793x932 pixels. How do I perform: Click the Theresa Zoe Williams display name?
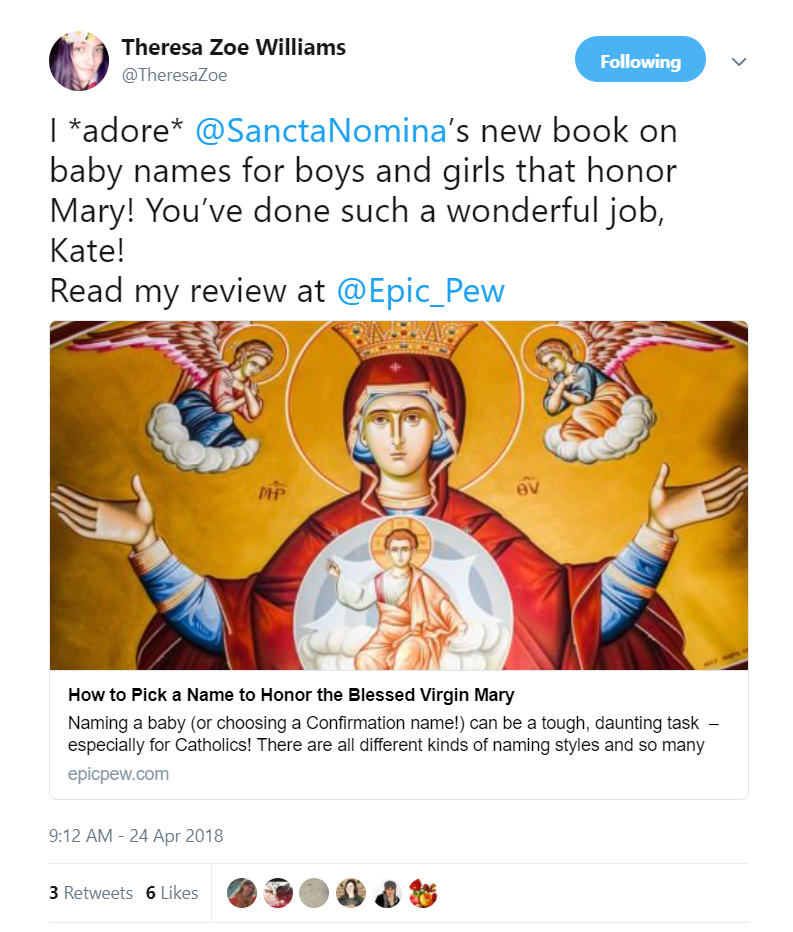[232, 47]
